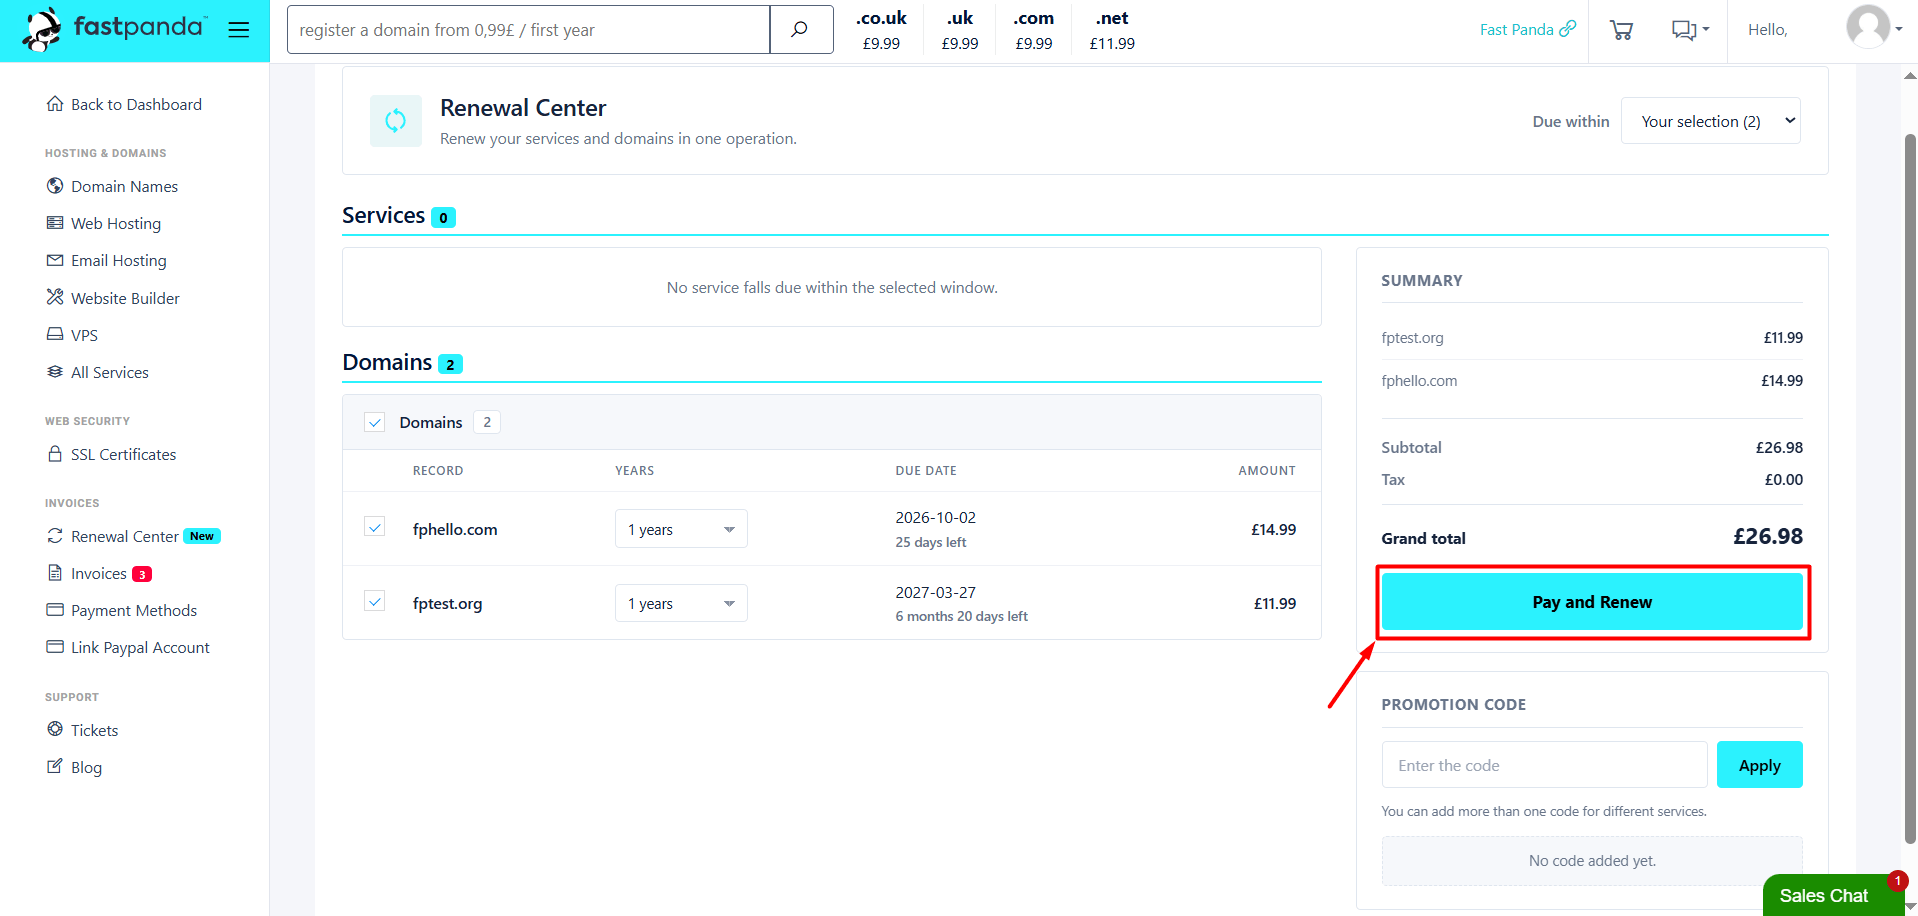Click the Invoices document icon
This screenshot has width=1918, height=916.
click(55, 572)
